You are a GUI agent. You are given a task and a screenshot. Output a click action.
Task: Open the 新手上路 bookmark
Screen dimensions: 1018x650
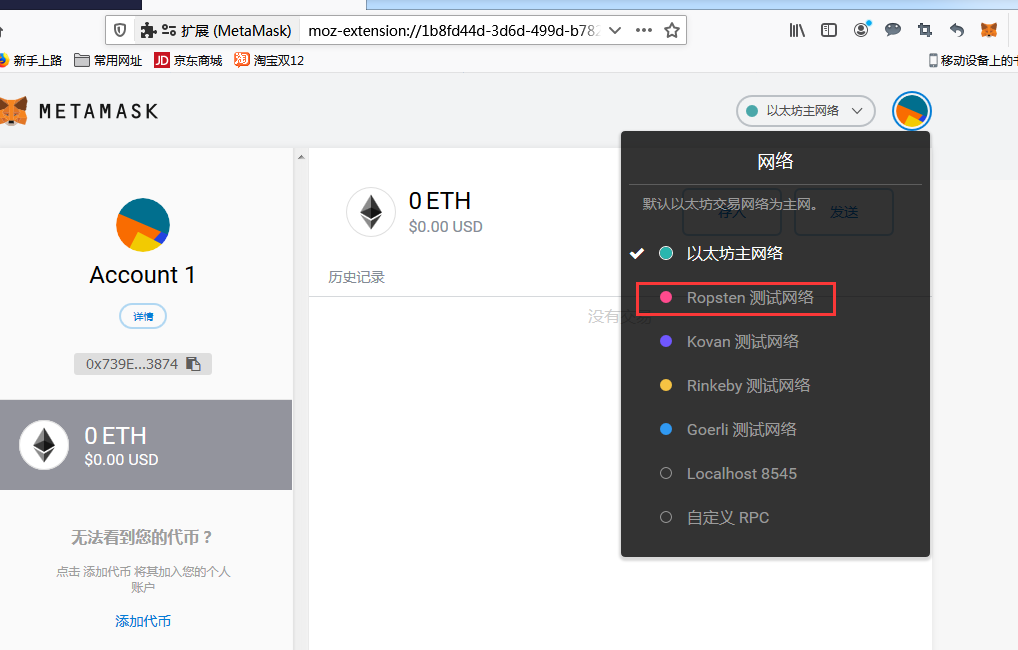tap(31, 60)
